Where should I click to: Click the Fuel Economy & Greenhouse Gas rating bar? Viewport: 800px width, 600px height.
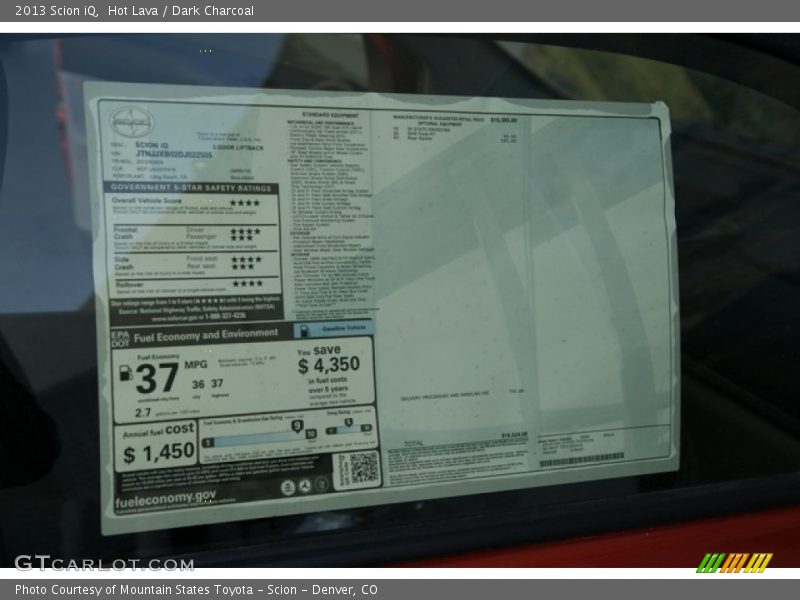pos(259,438)
